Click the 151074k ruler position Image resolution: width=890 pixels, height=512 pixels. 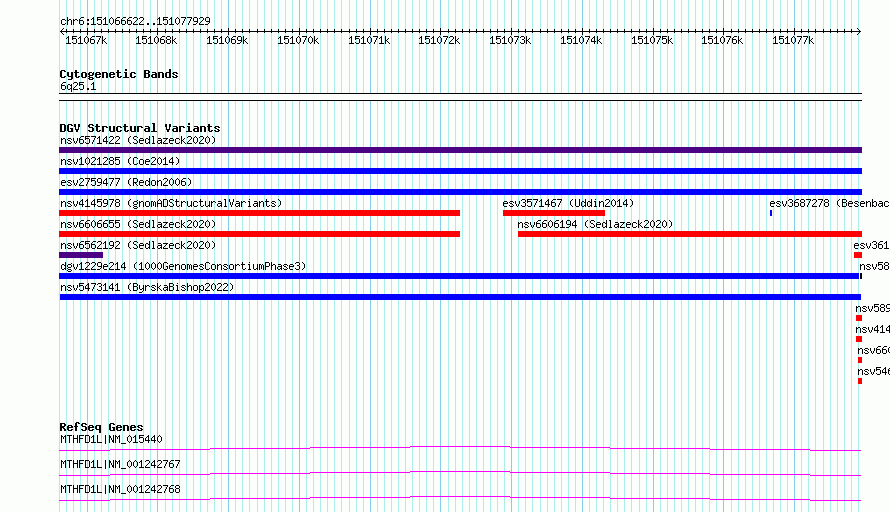coord(581,40)
